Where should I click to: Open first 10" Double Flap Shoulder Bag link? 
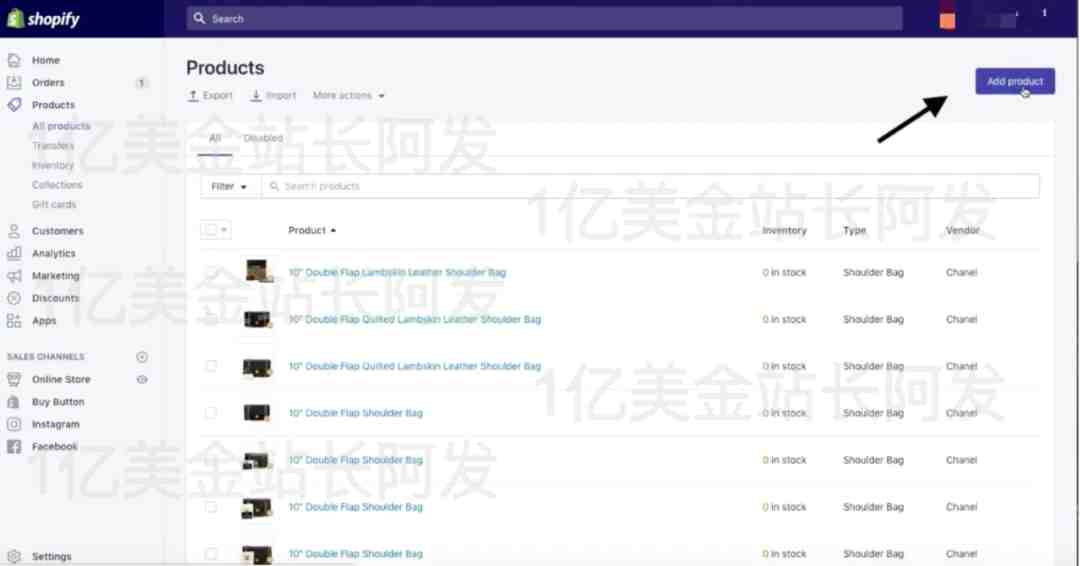coord(355,413)
